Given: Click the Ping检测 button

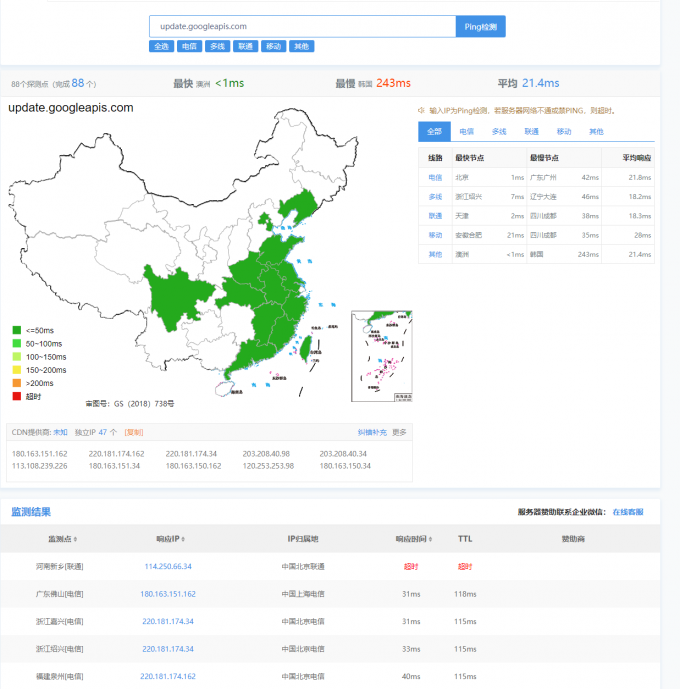Looking at the screenshot, I should tap(481, 26).
